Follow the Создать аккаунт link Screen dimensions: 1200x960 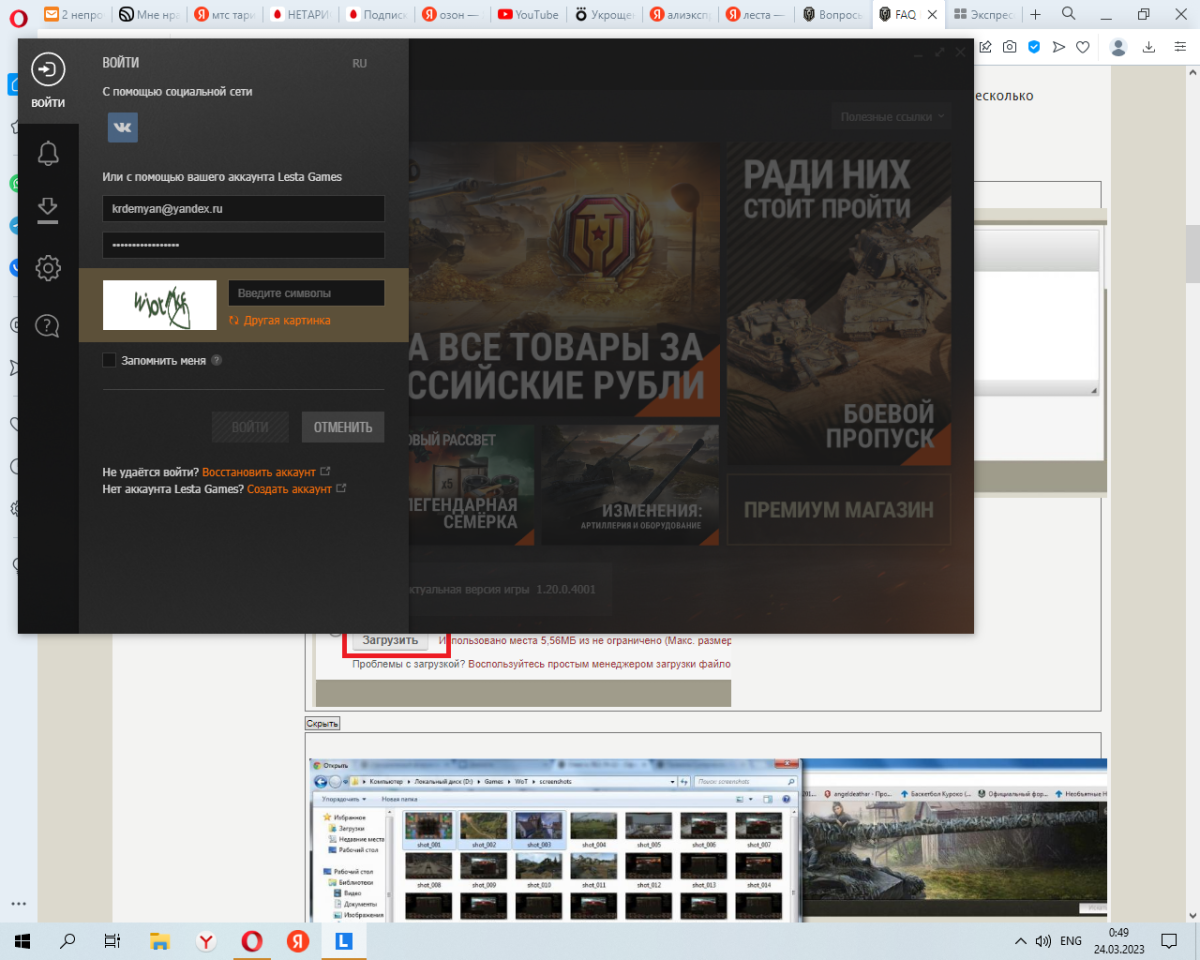[289, 489]
